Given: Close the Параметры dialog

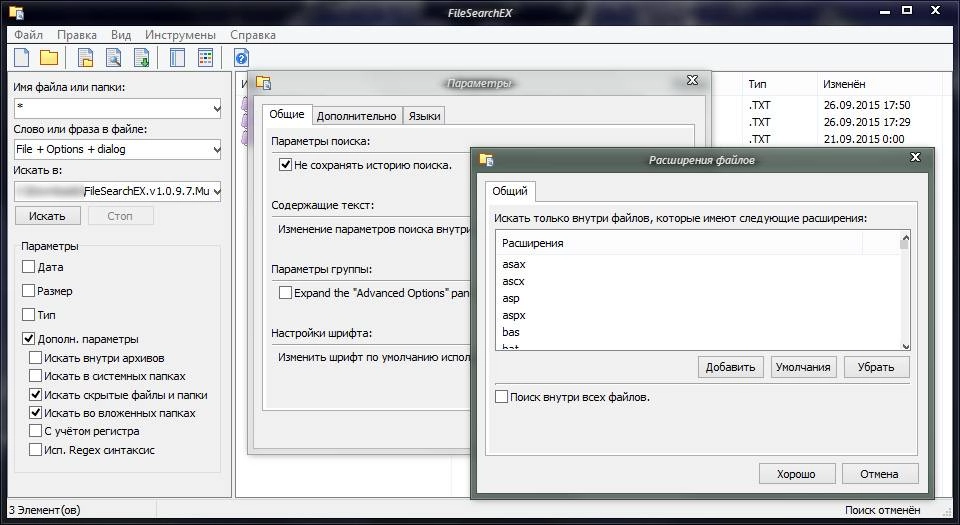Looking at the screenshot, I should pos(692,80).
